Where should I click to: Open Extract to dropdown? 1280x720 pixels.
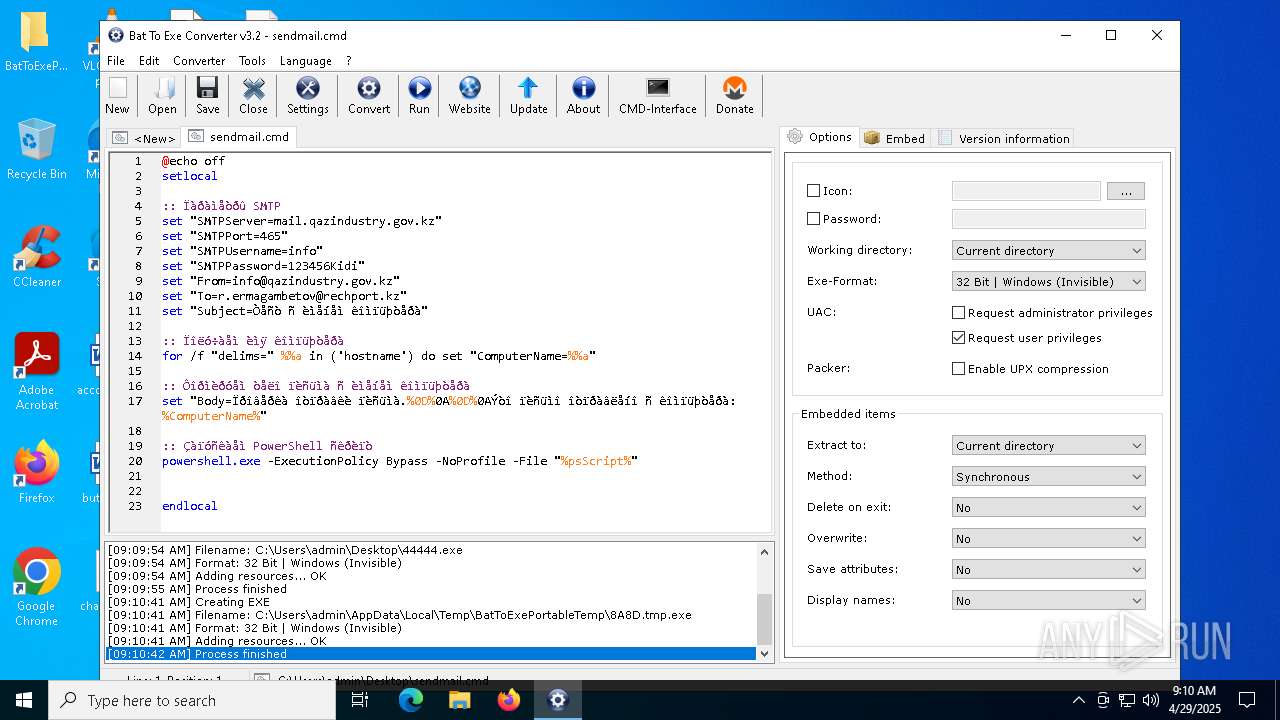pyautogui.click(x=1048, y=446)
